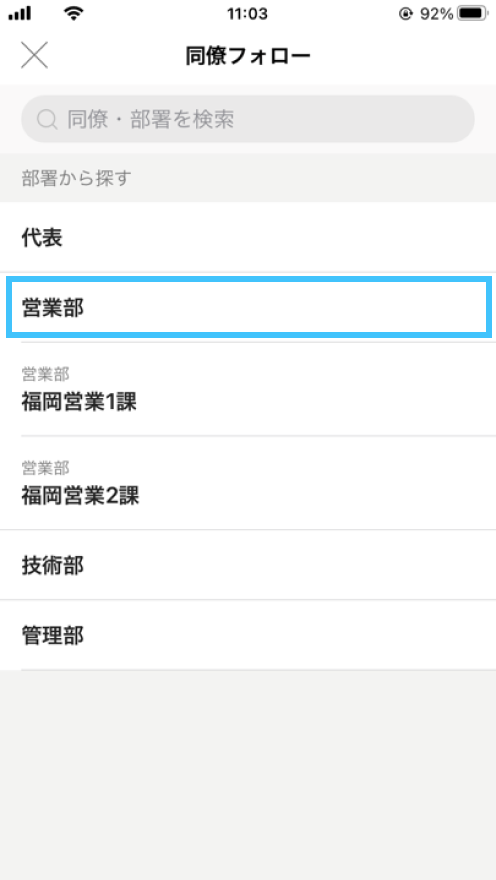Open 福岡営業1課 section
The height and width of the screenshot is (880, 496).
pos(248,389)
